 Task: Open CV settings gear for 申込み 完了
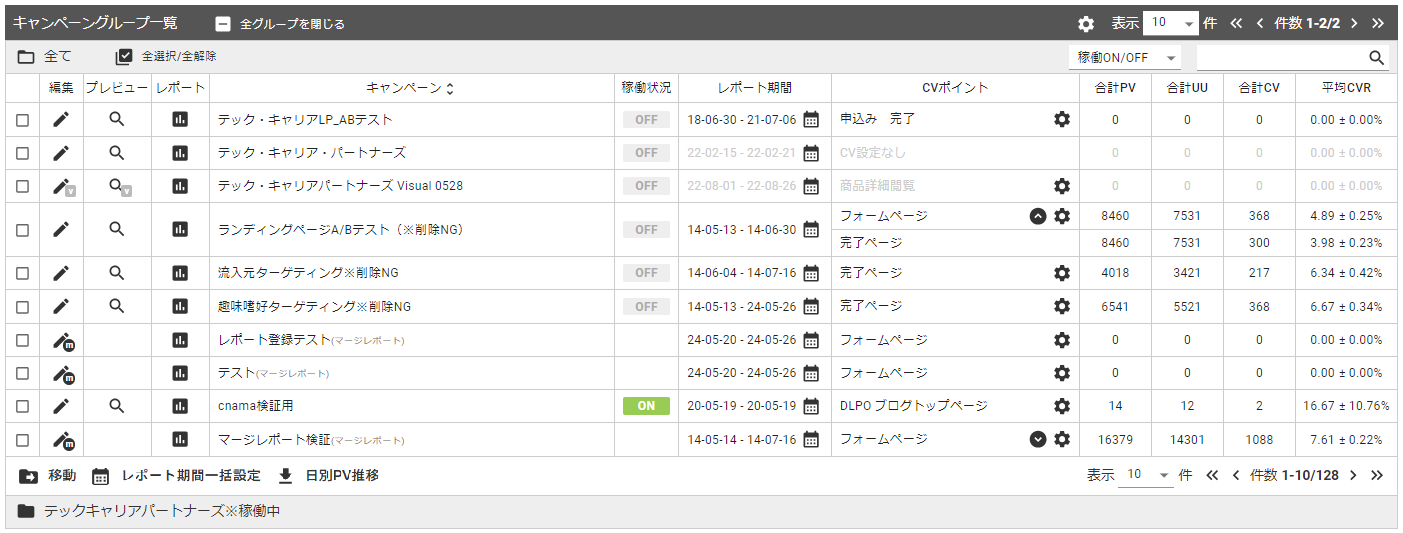tap(1062, 119)
